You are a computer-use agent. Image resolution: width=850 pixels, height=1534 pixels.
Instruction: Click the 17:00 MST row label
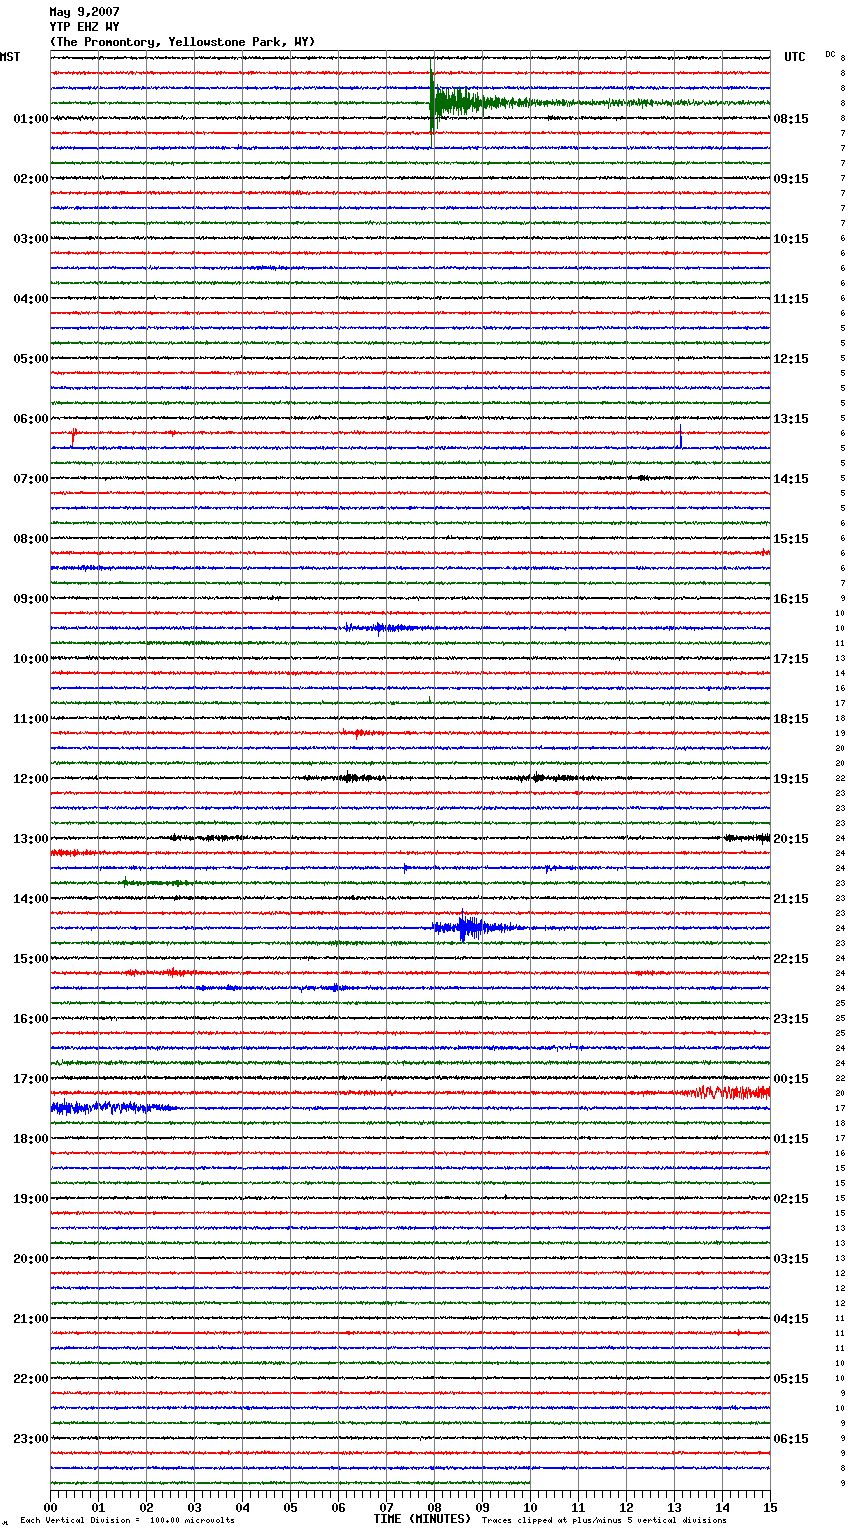(x=31, y=1079)
